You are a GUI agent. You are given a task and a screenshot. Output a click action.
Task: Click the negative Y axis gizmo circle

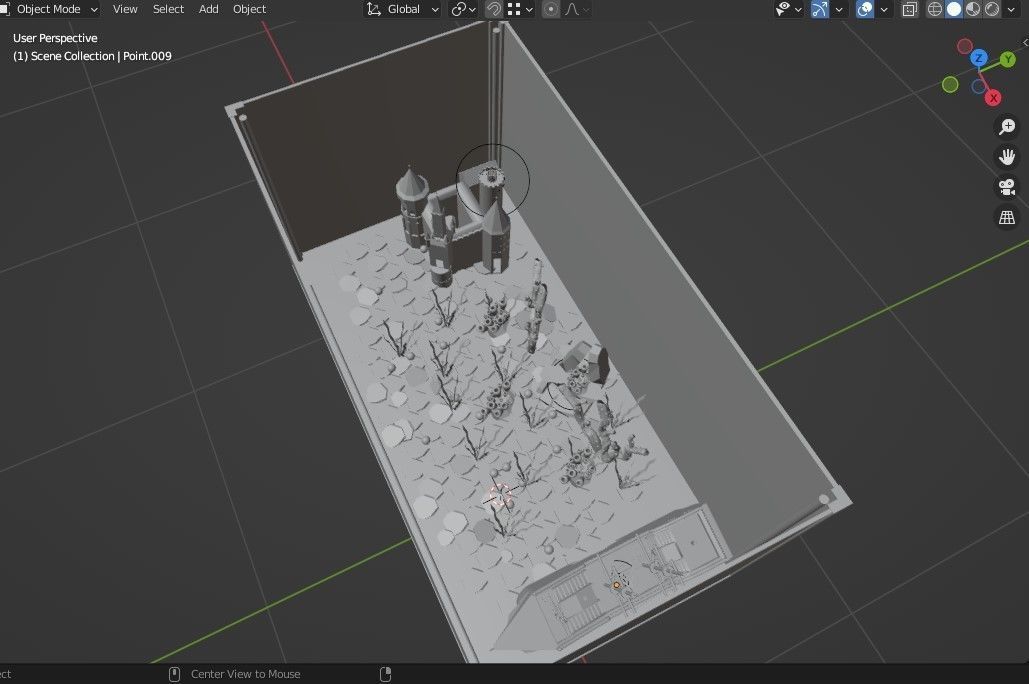point(950,85)
